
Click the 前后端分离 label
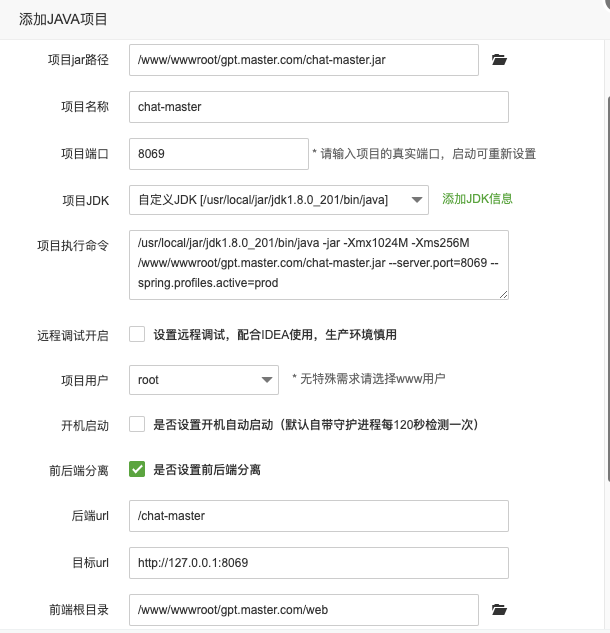point(79,470)
